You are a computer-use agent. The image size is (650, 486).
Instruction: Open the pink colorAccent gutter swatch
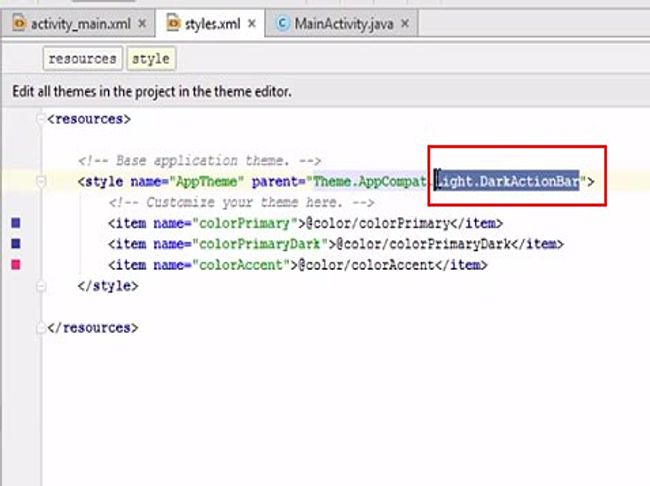[x=16, y=265]
